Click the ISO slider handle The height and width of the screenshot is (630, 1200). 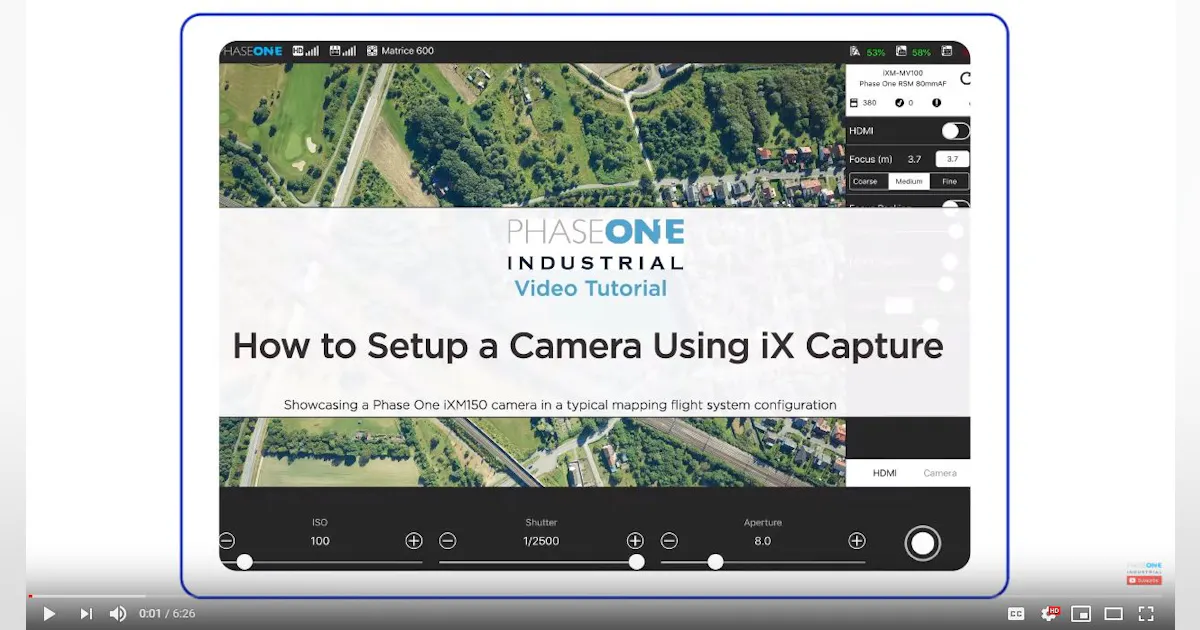point(244,562)
